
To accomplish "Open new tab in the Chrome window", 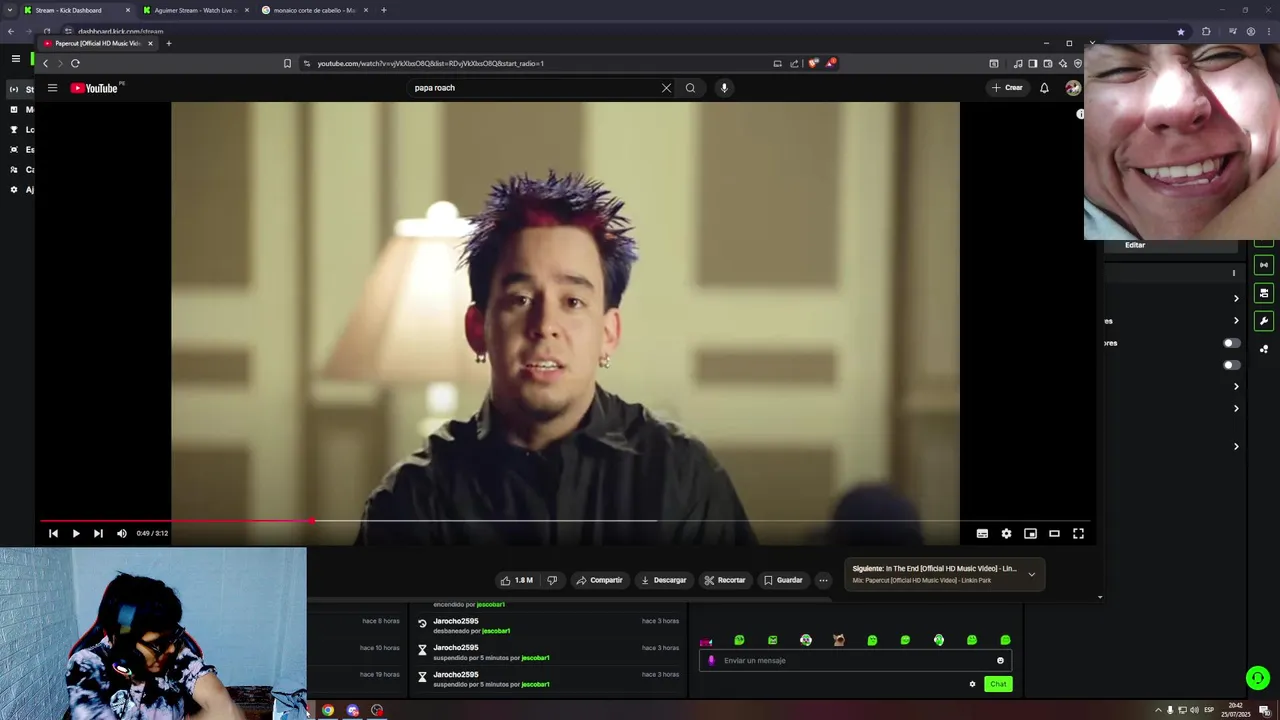I will 384,10.
